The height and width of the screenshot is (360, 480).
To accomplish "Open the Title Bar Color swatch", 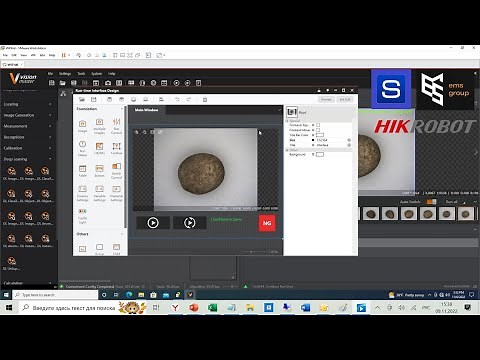I will click(320, 135).
